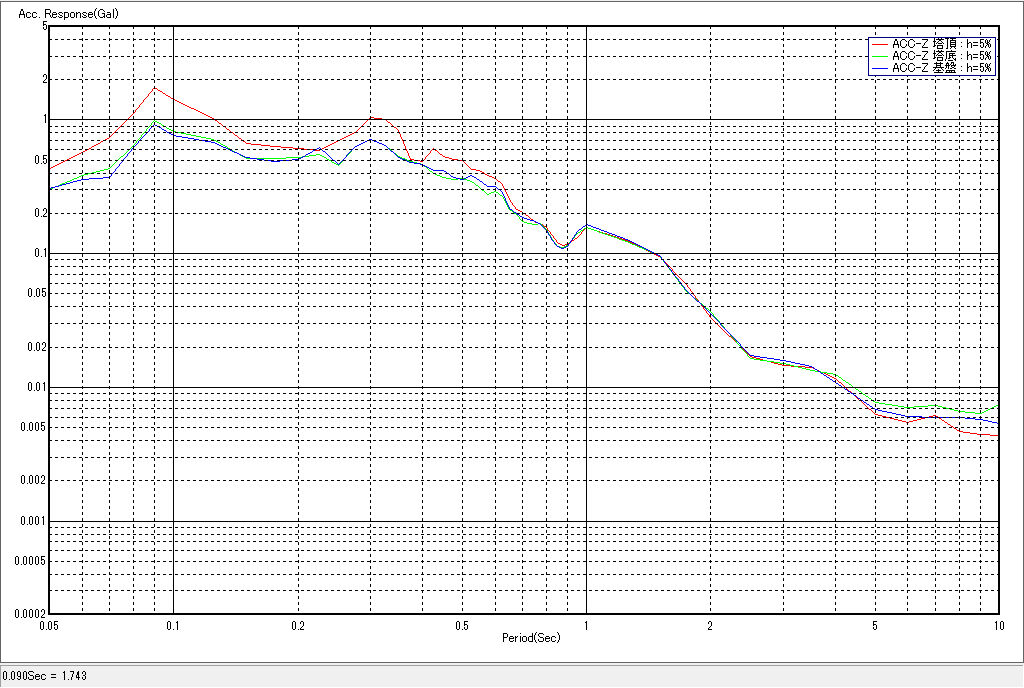The image size is (1024, 688).
Task: Click the Period(Sec) axis title
Action: pyautogui.click(x=531, y=637)
